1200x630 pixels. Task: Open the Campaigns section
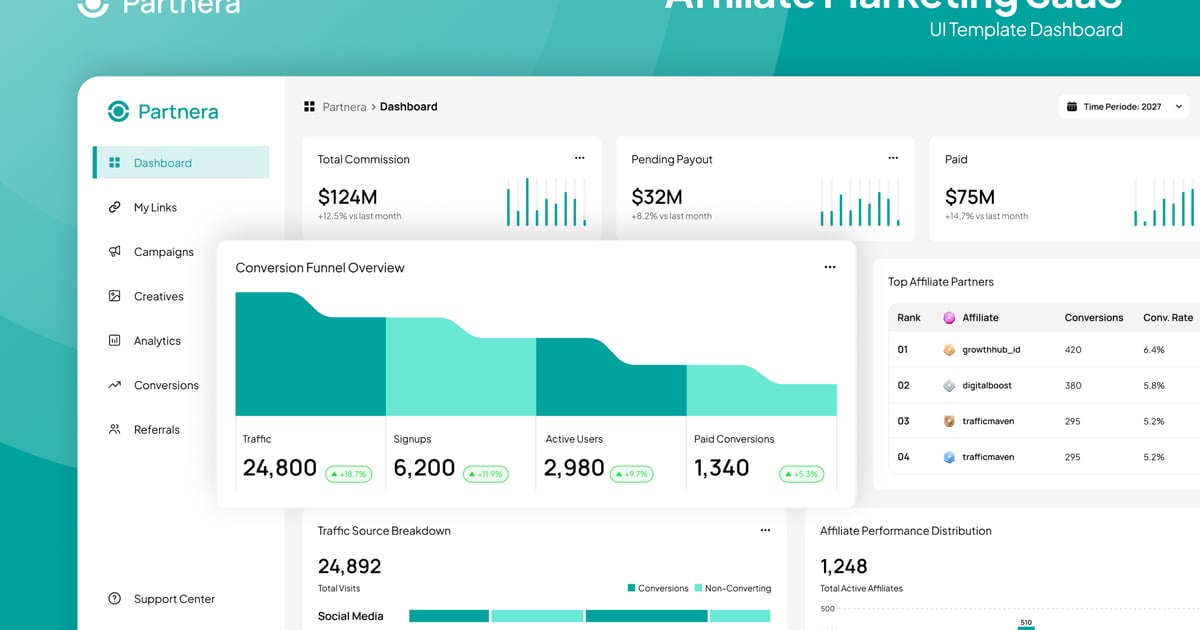164,252
